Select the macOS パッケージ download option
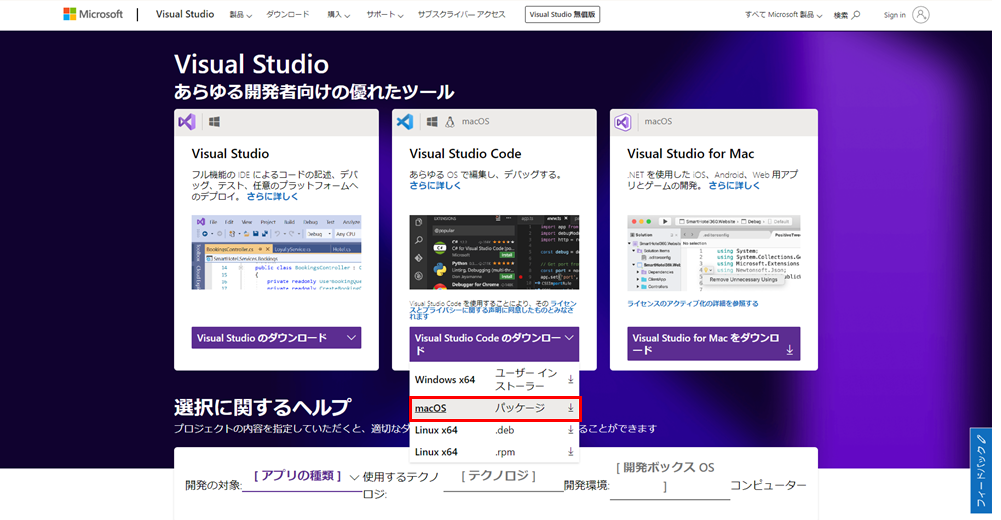This screenshot has width=1001, height=520. pos(494,408)
